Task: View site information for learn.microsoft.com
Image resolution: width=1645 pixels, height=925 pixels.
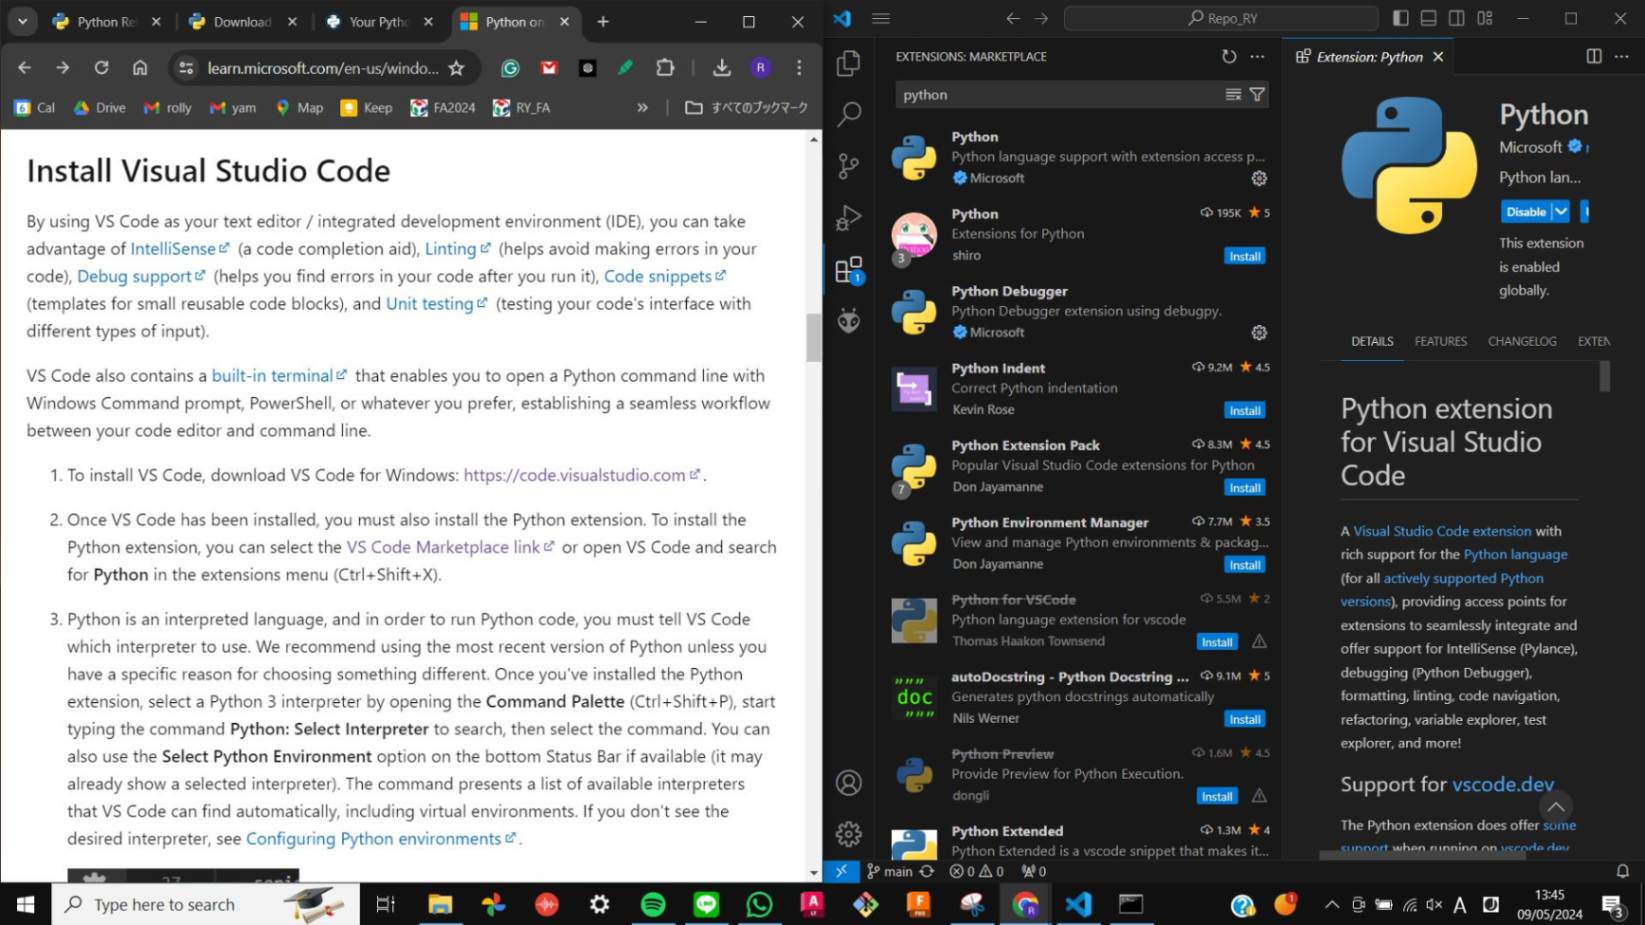Action: click(185, 67)
